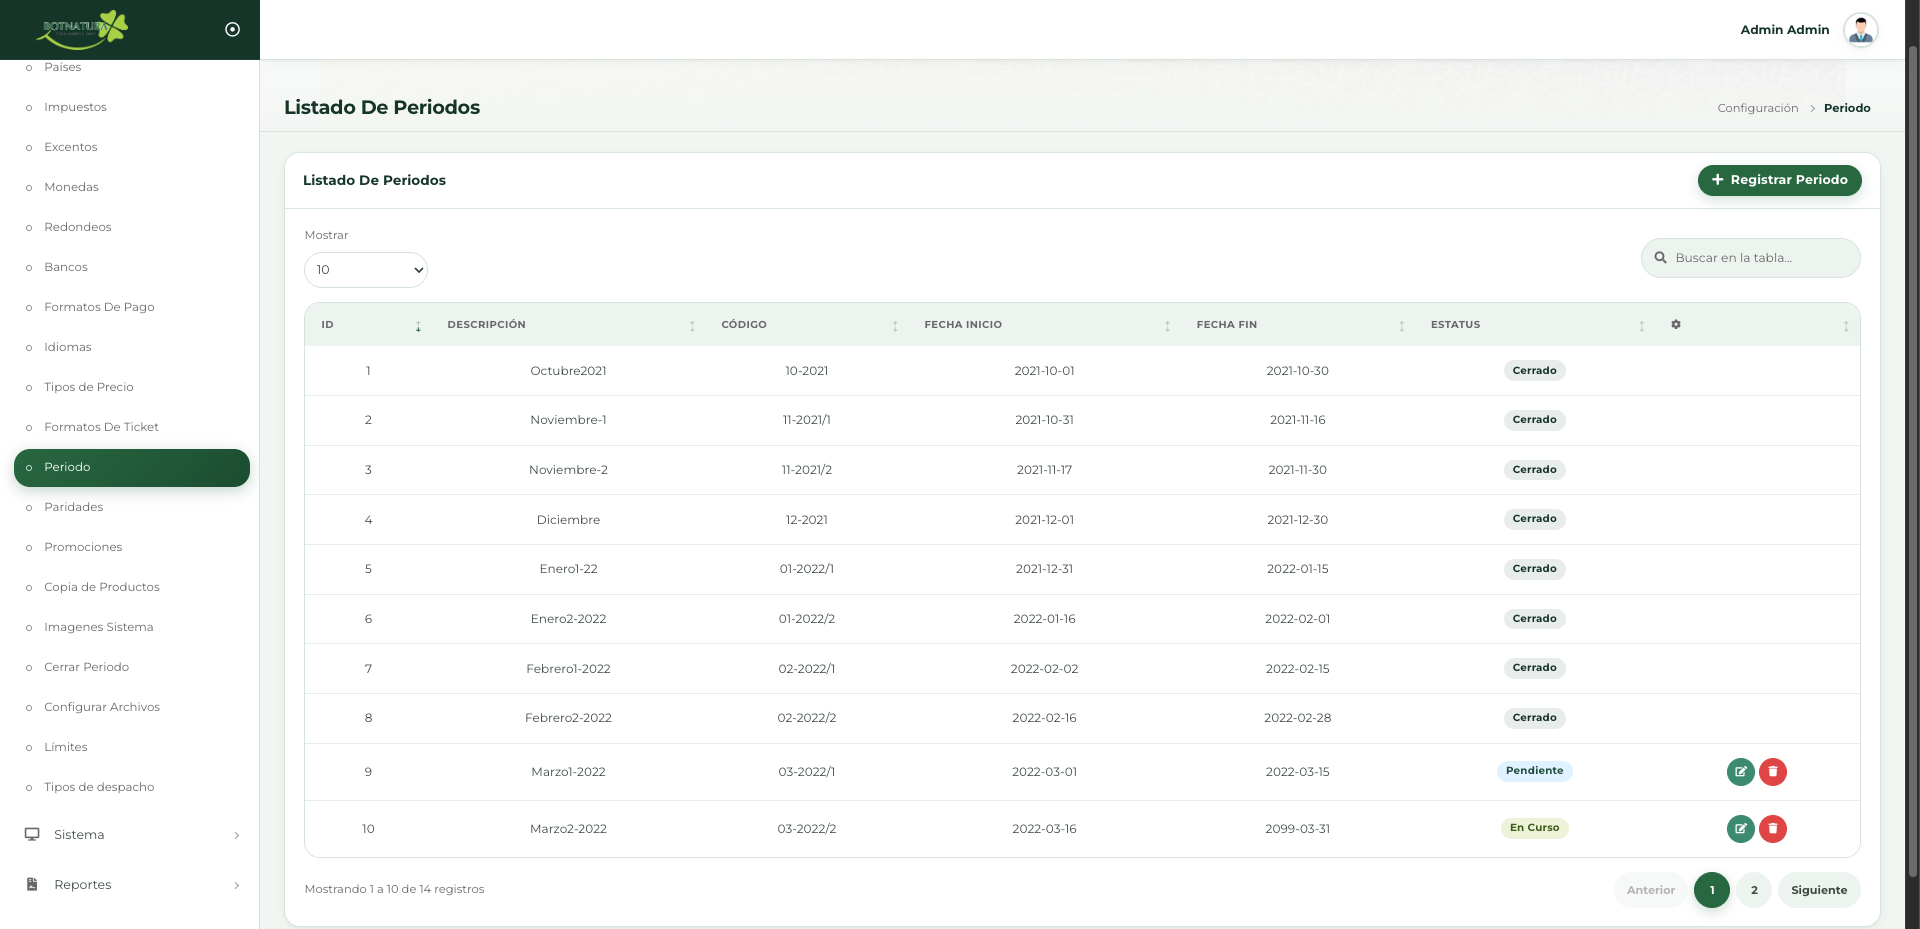Screen dimensions: 1920x929
Task: Click the page vertical scrollbar
Action: point(1912,460)
